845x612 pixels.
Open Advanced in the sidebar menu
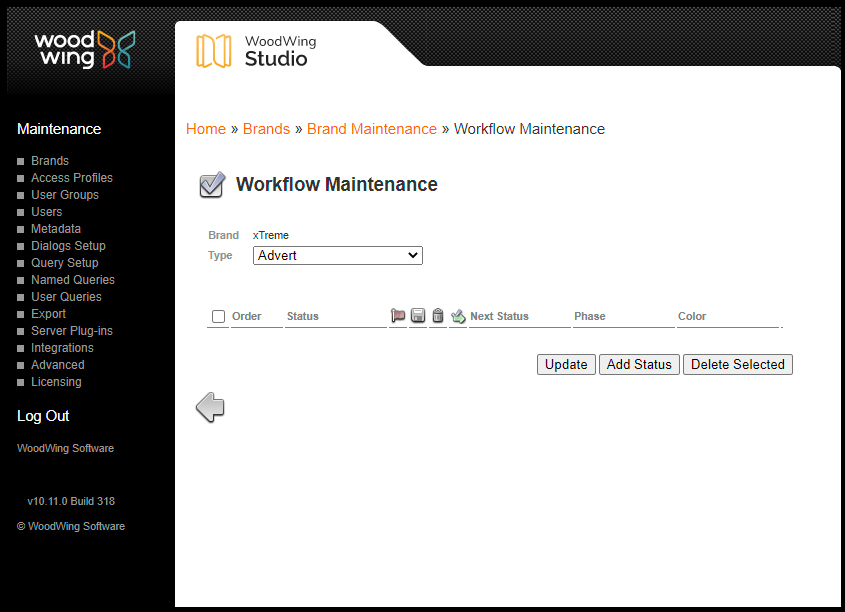58,365
